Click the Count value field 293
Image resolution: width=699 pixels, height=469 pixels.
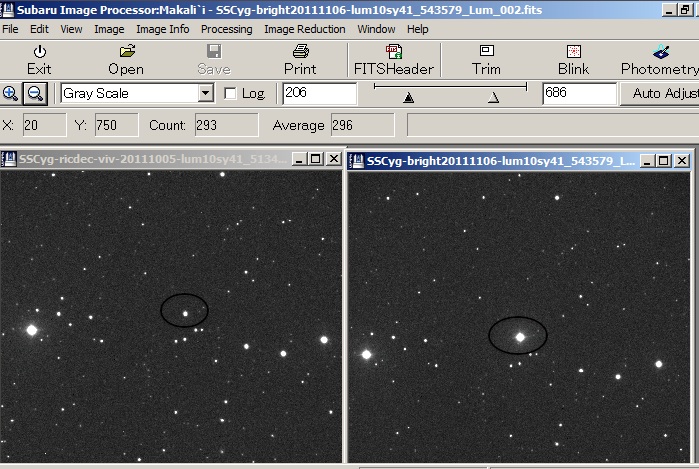pyautogui.click(x=226, y=125)
